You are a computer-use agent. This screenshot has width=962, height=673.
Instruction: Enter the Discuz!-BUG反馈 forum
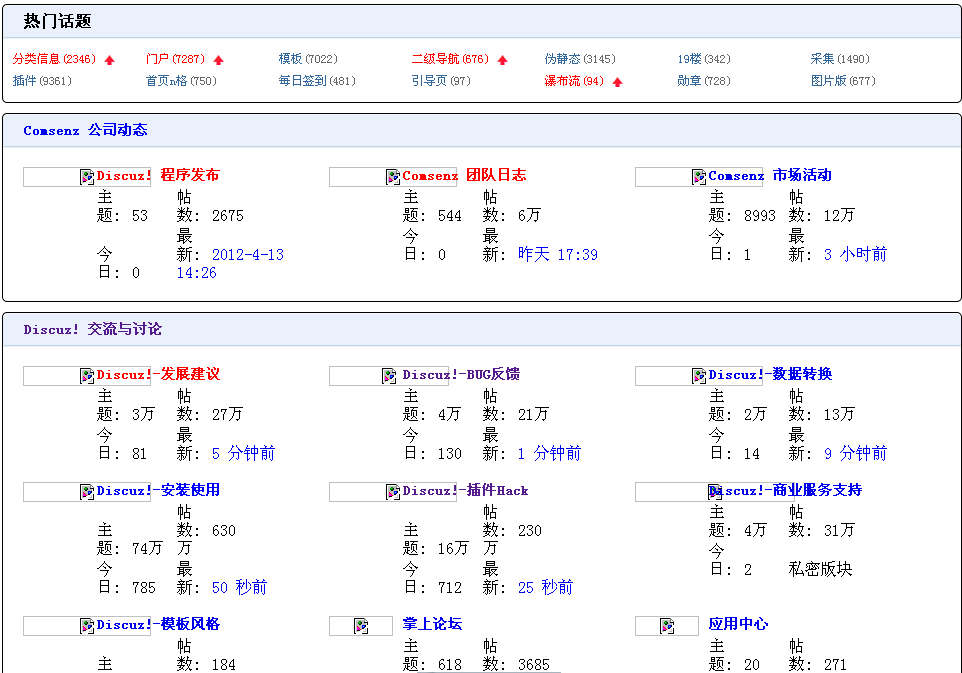[x=461, y=374]
